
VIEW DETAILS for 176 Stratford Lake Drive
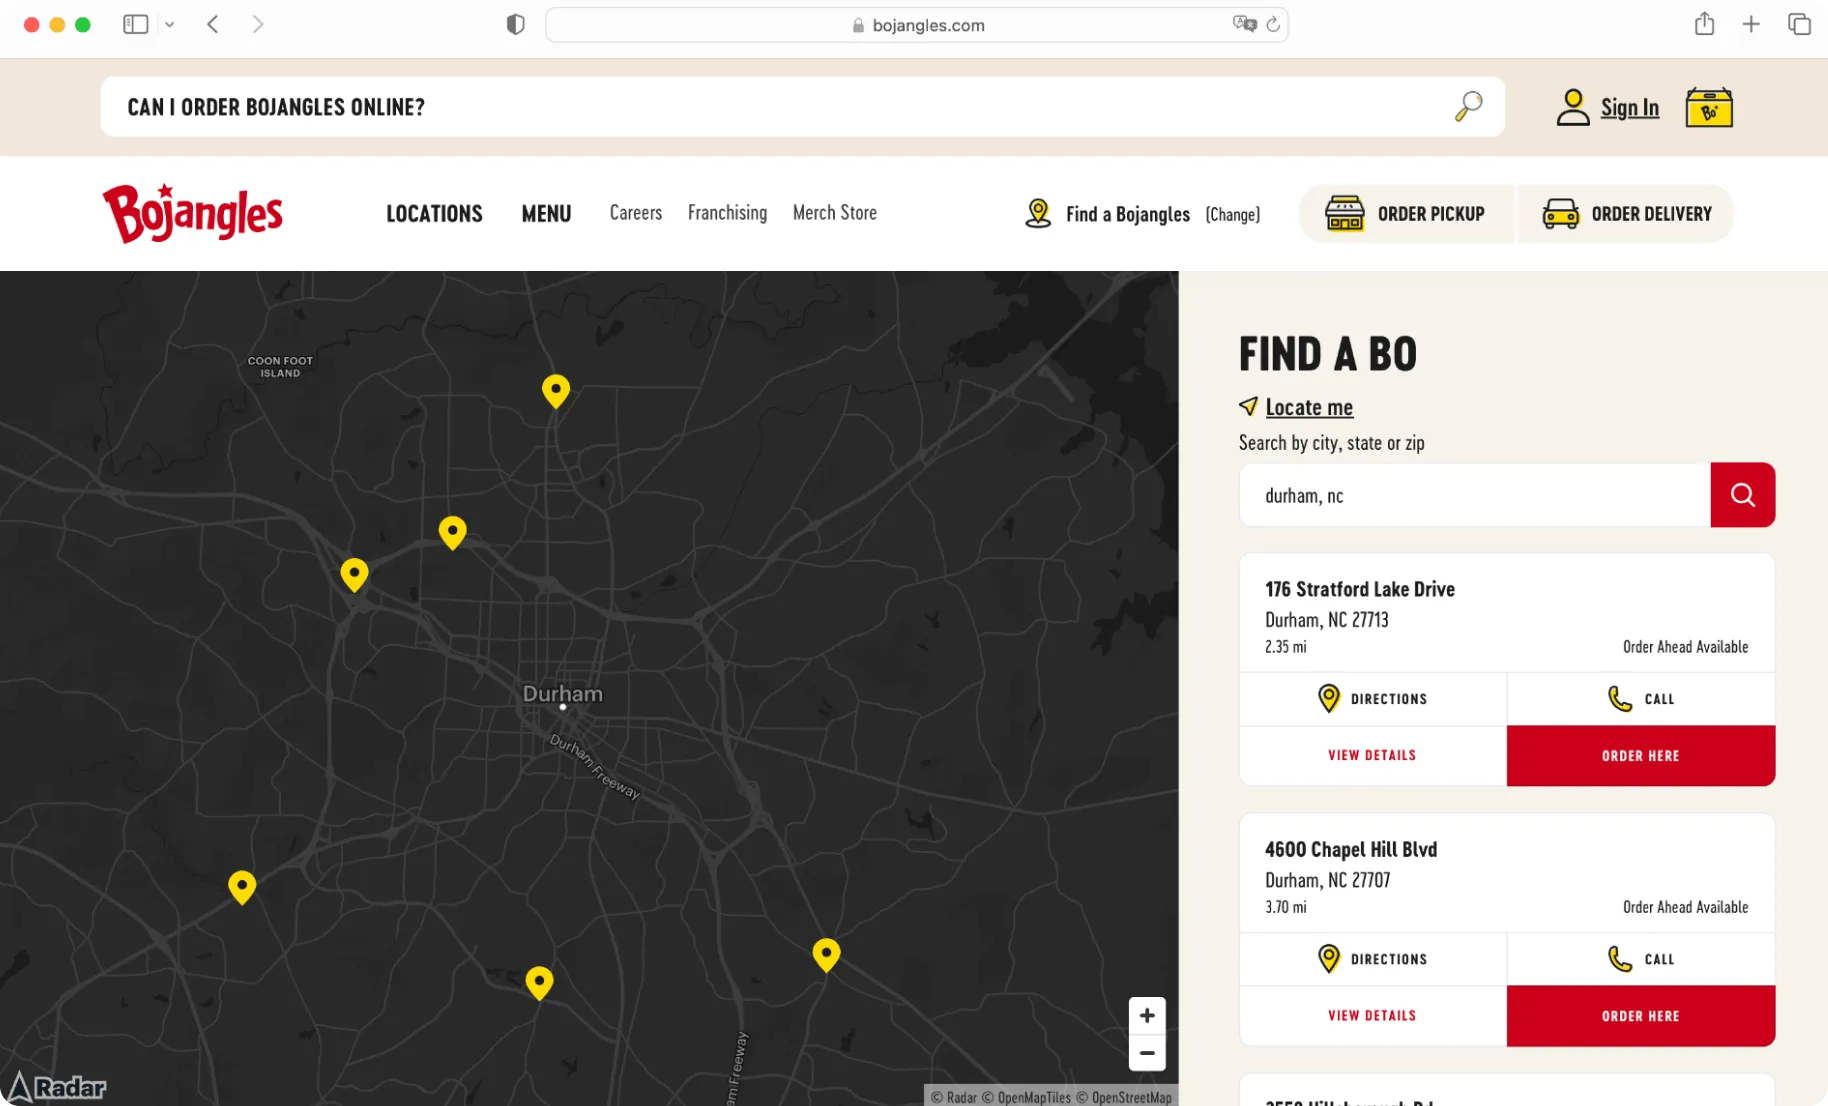[1373, 755]
